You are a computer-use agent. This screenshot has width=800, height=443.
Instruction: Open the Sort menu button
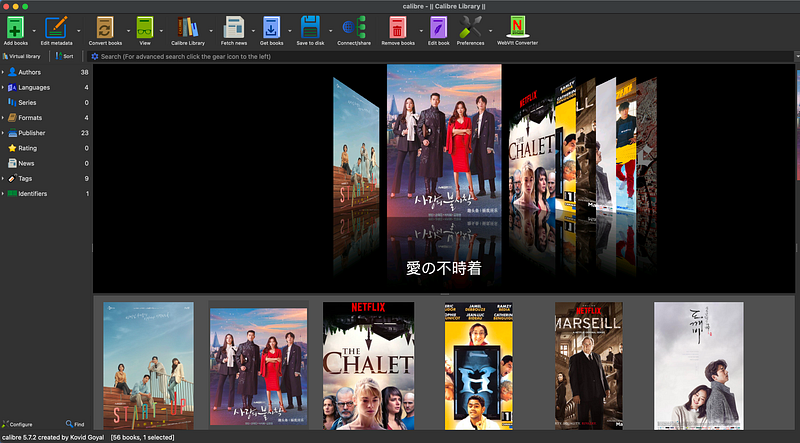(65, 56)
